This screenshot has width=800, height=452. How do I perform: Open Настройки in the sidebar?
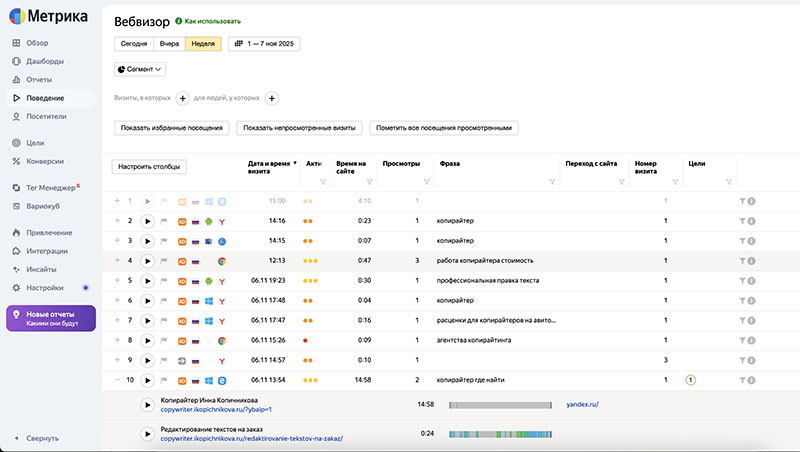44,288
